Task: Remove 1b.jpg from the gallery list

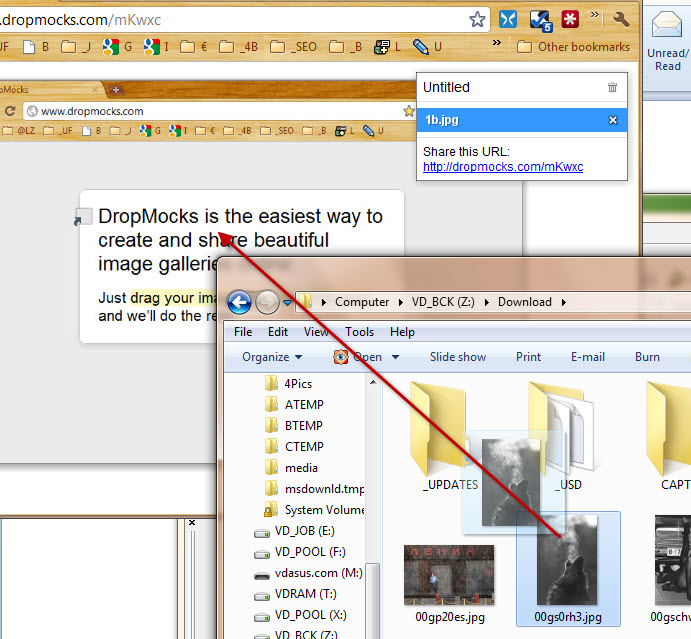Action: coord(613,120)
